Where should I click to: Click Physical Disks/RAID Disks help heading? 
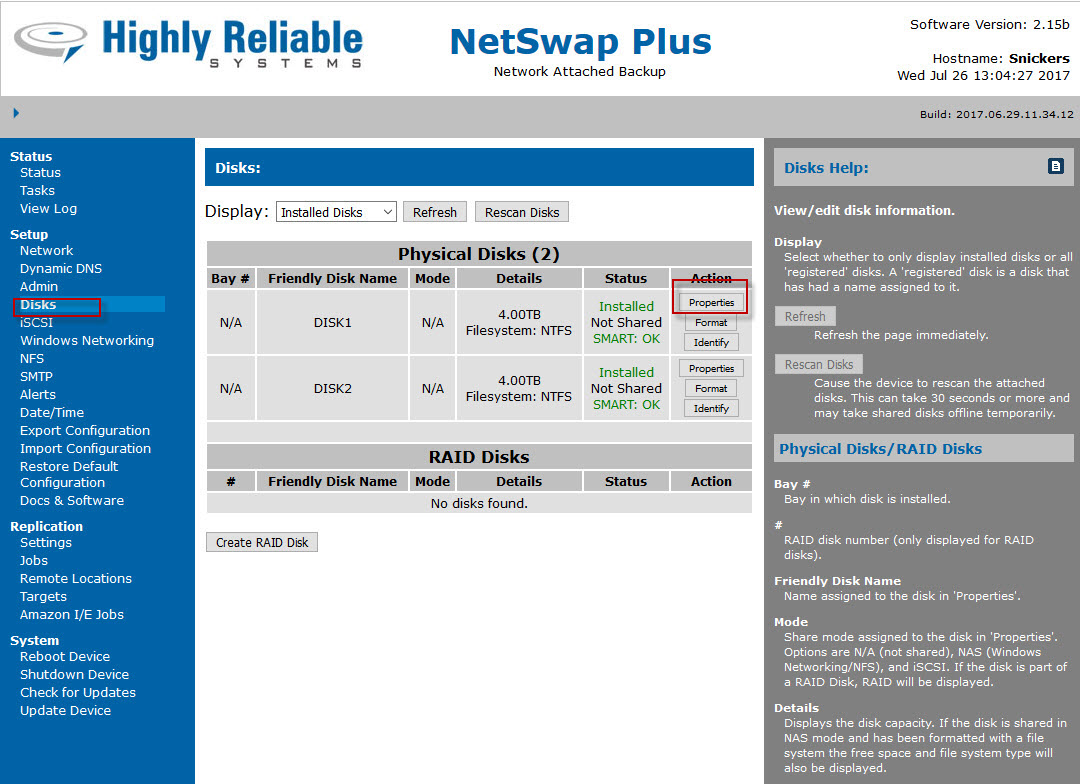click(x=880, y=449)
